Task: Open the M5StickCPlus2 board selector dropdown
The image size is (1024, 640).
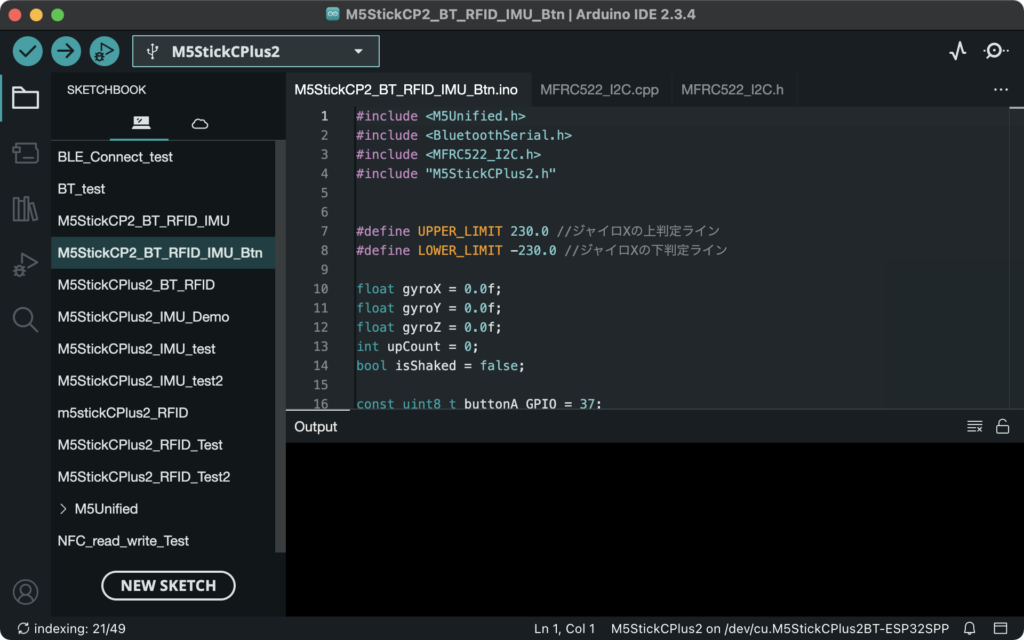Action: tap(256, 51)
